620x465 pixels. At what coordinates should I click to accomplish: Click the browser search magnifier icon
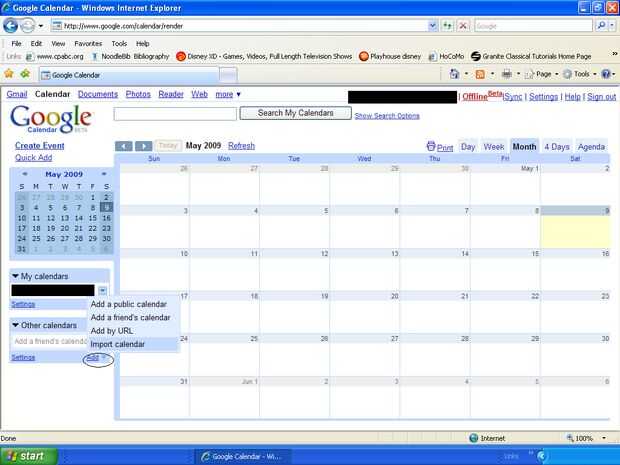point(601,26)
